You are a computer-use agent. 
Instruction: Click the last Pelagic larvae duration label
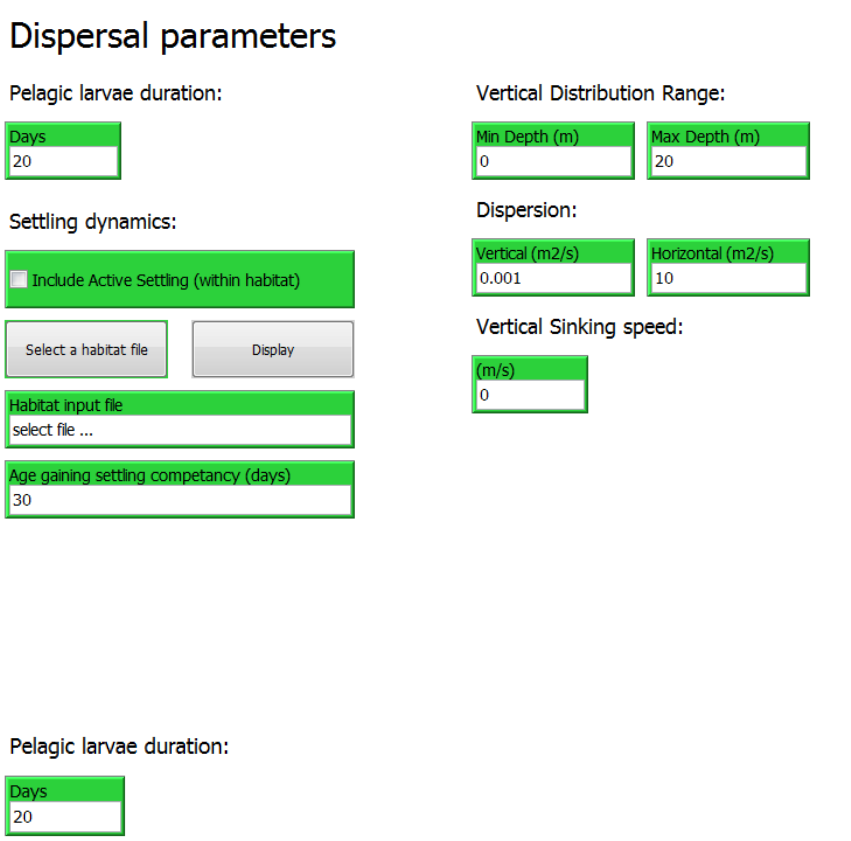click(x=119, y=746)
